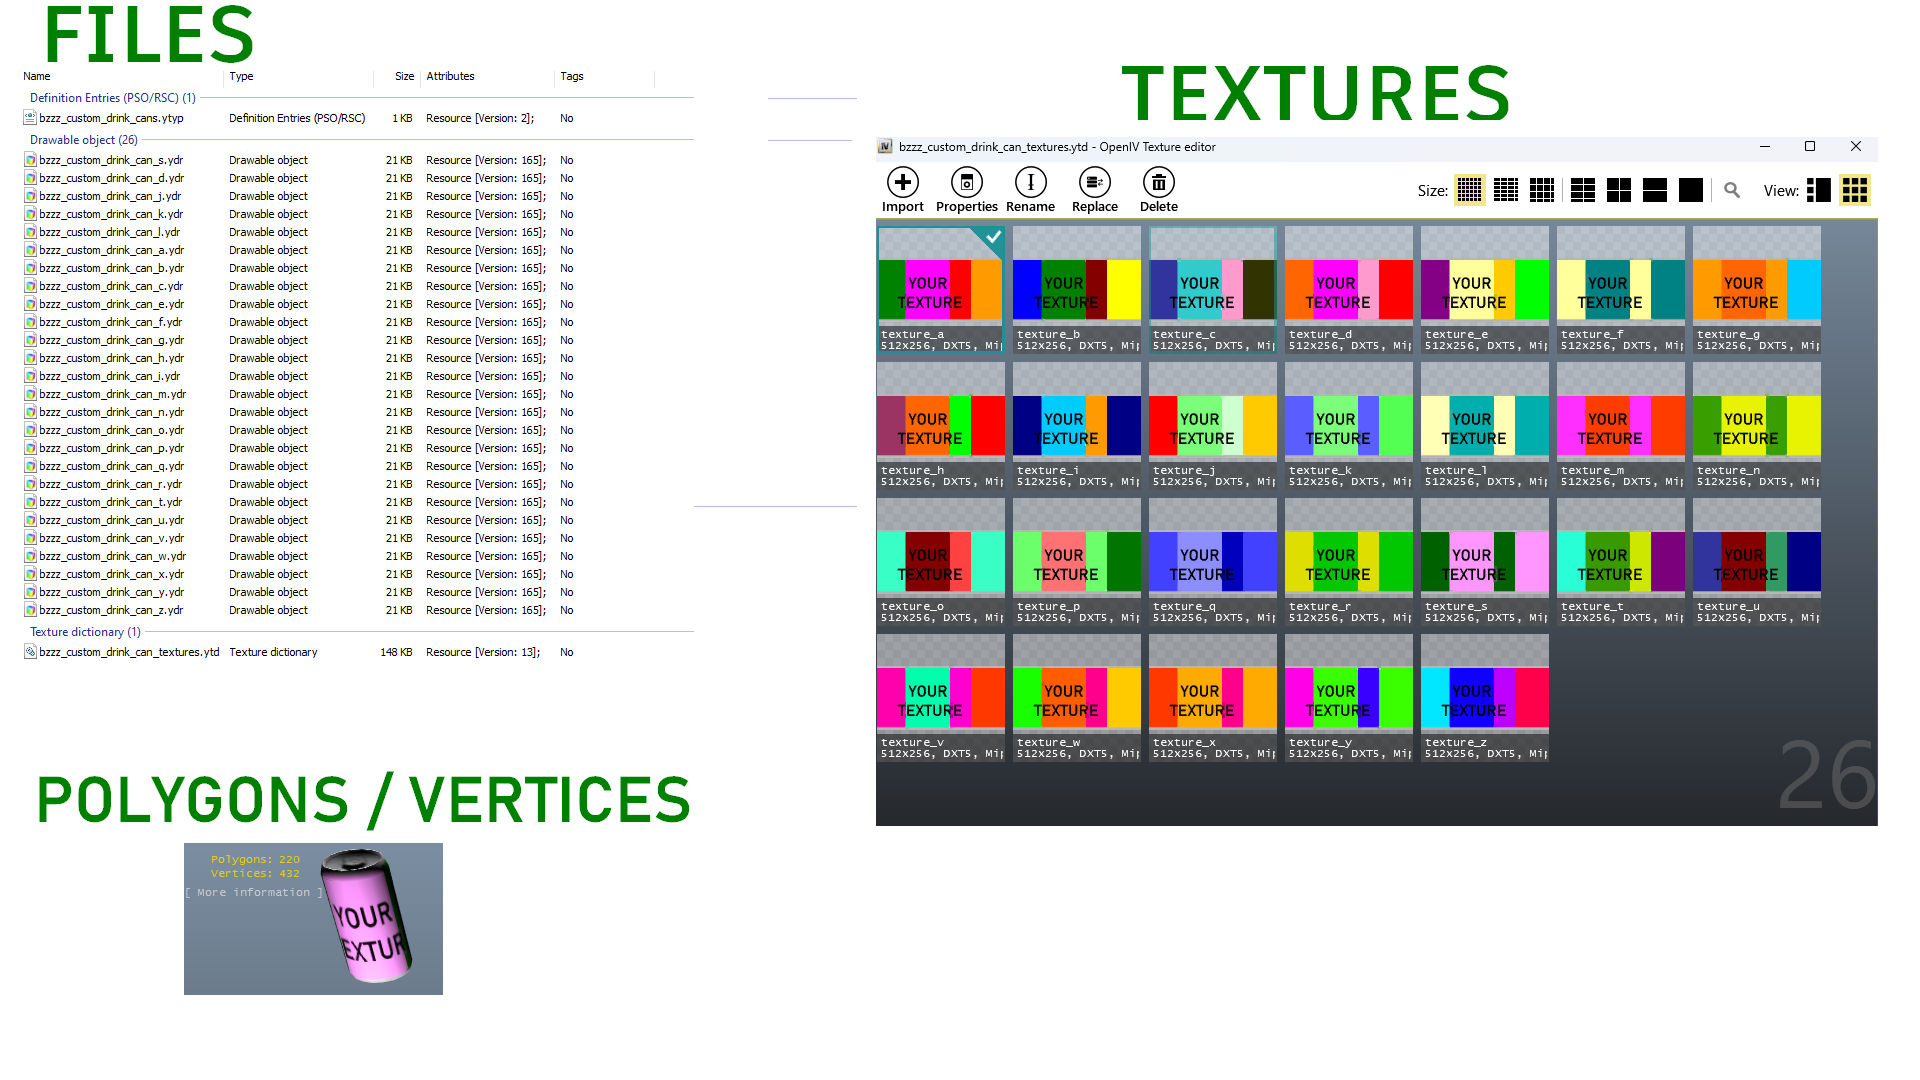Collapse the Definition Entries (PSO/RSC) group
This screenshot has height=1080, width=1920.
(113, 98)
